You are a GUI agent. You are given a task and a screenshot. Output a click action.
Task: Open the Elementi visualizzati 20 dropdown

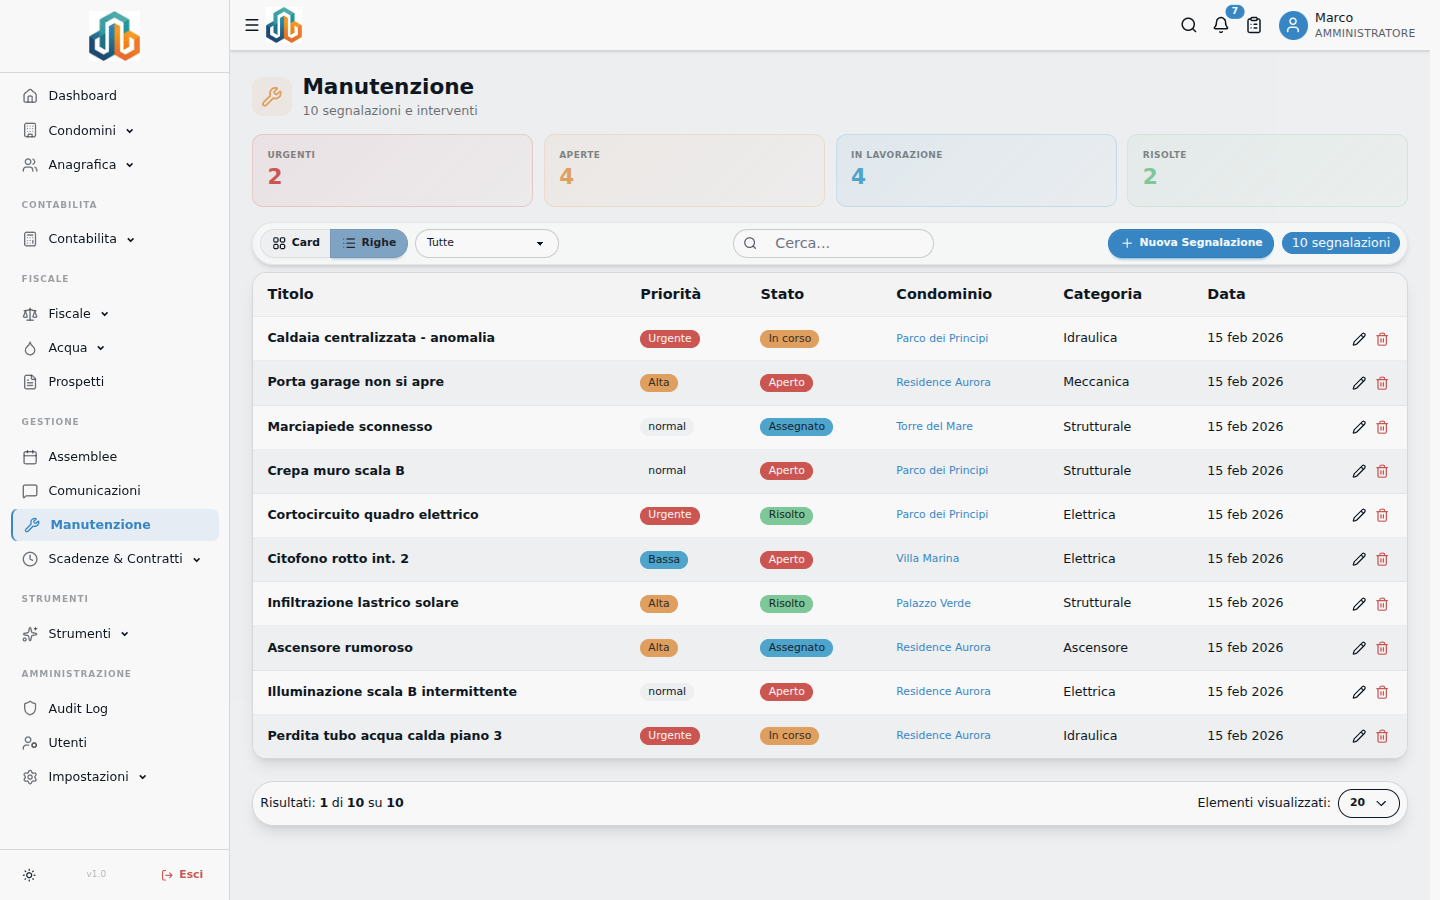[x=1369, y=803]
